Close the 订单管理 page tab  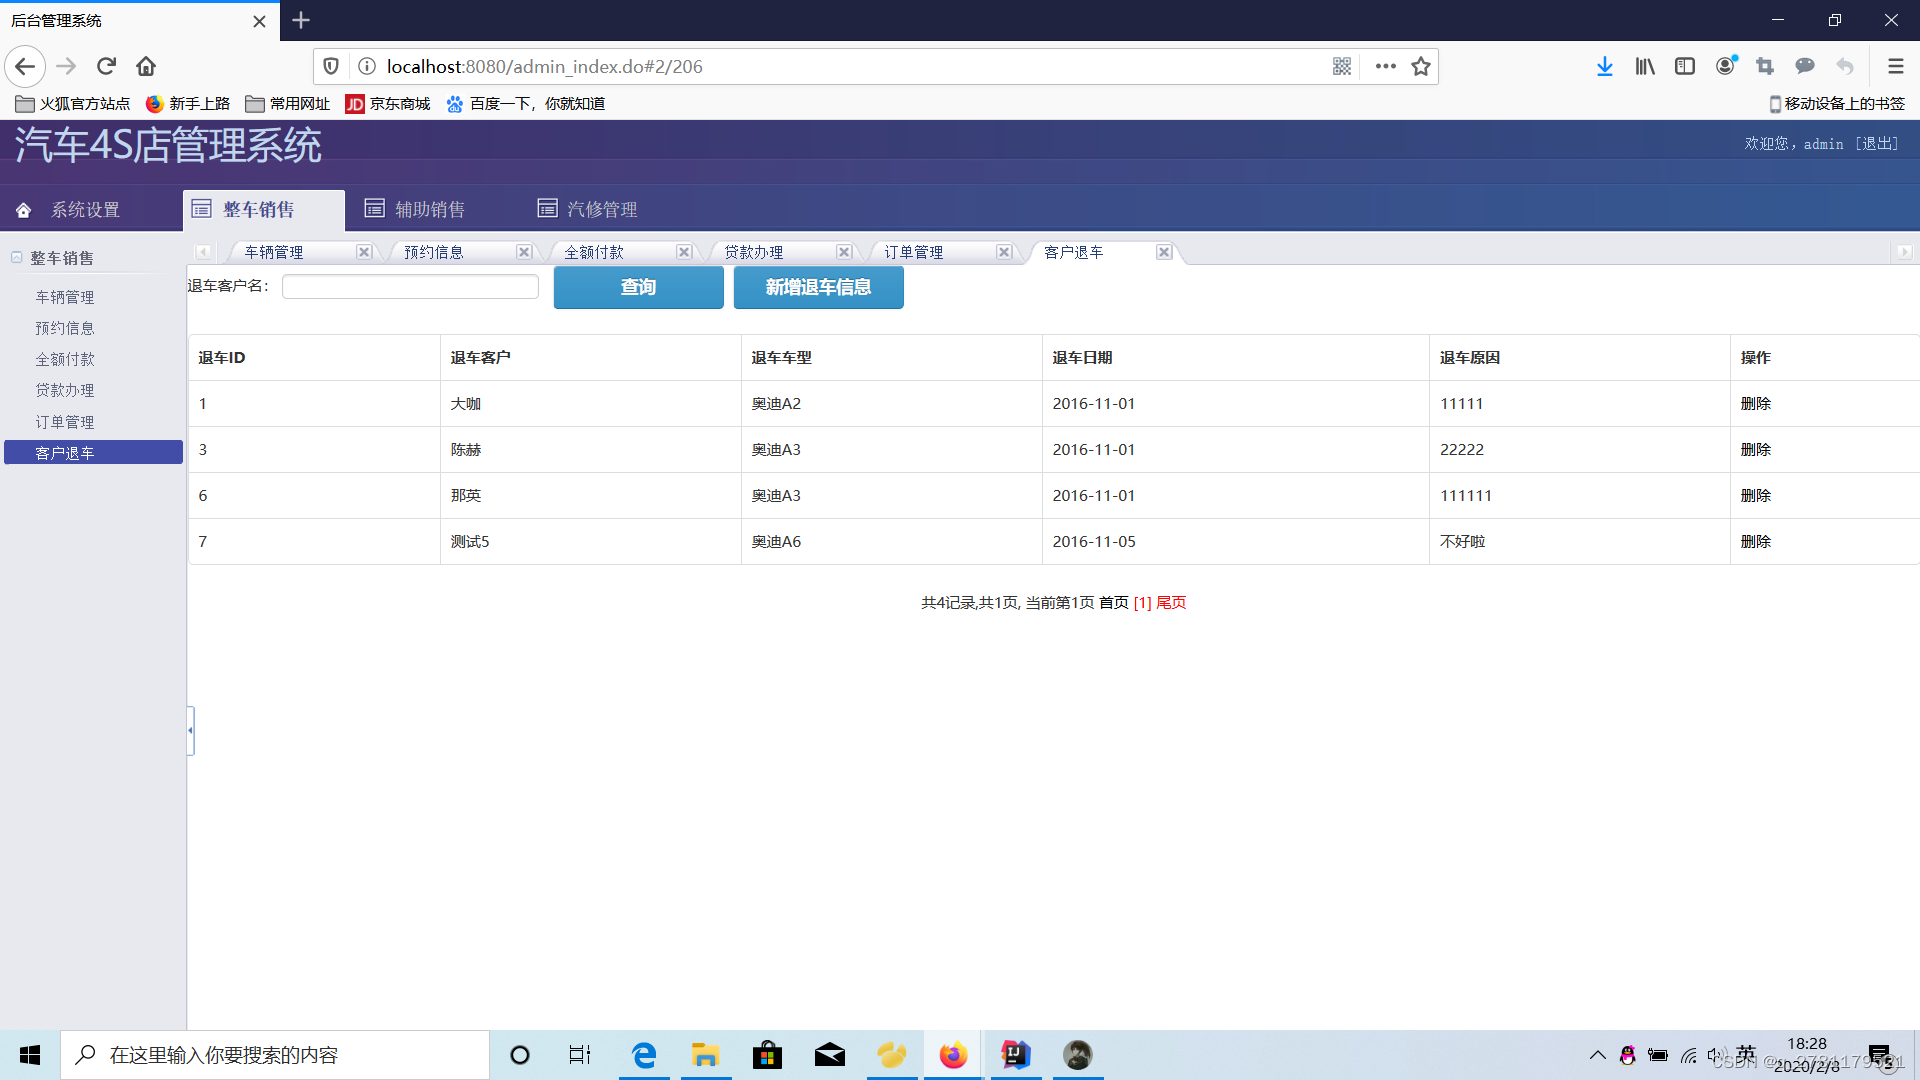[x=1004, y=253]
